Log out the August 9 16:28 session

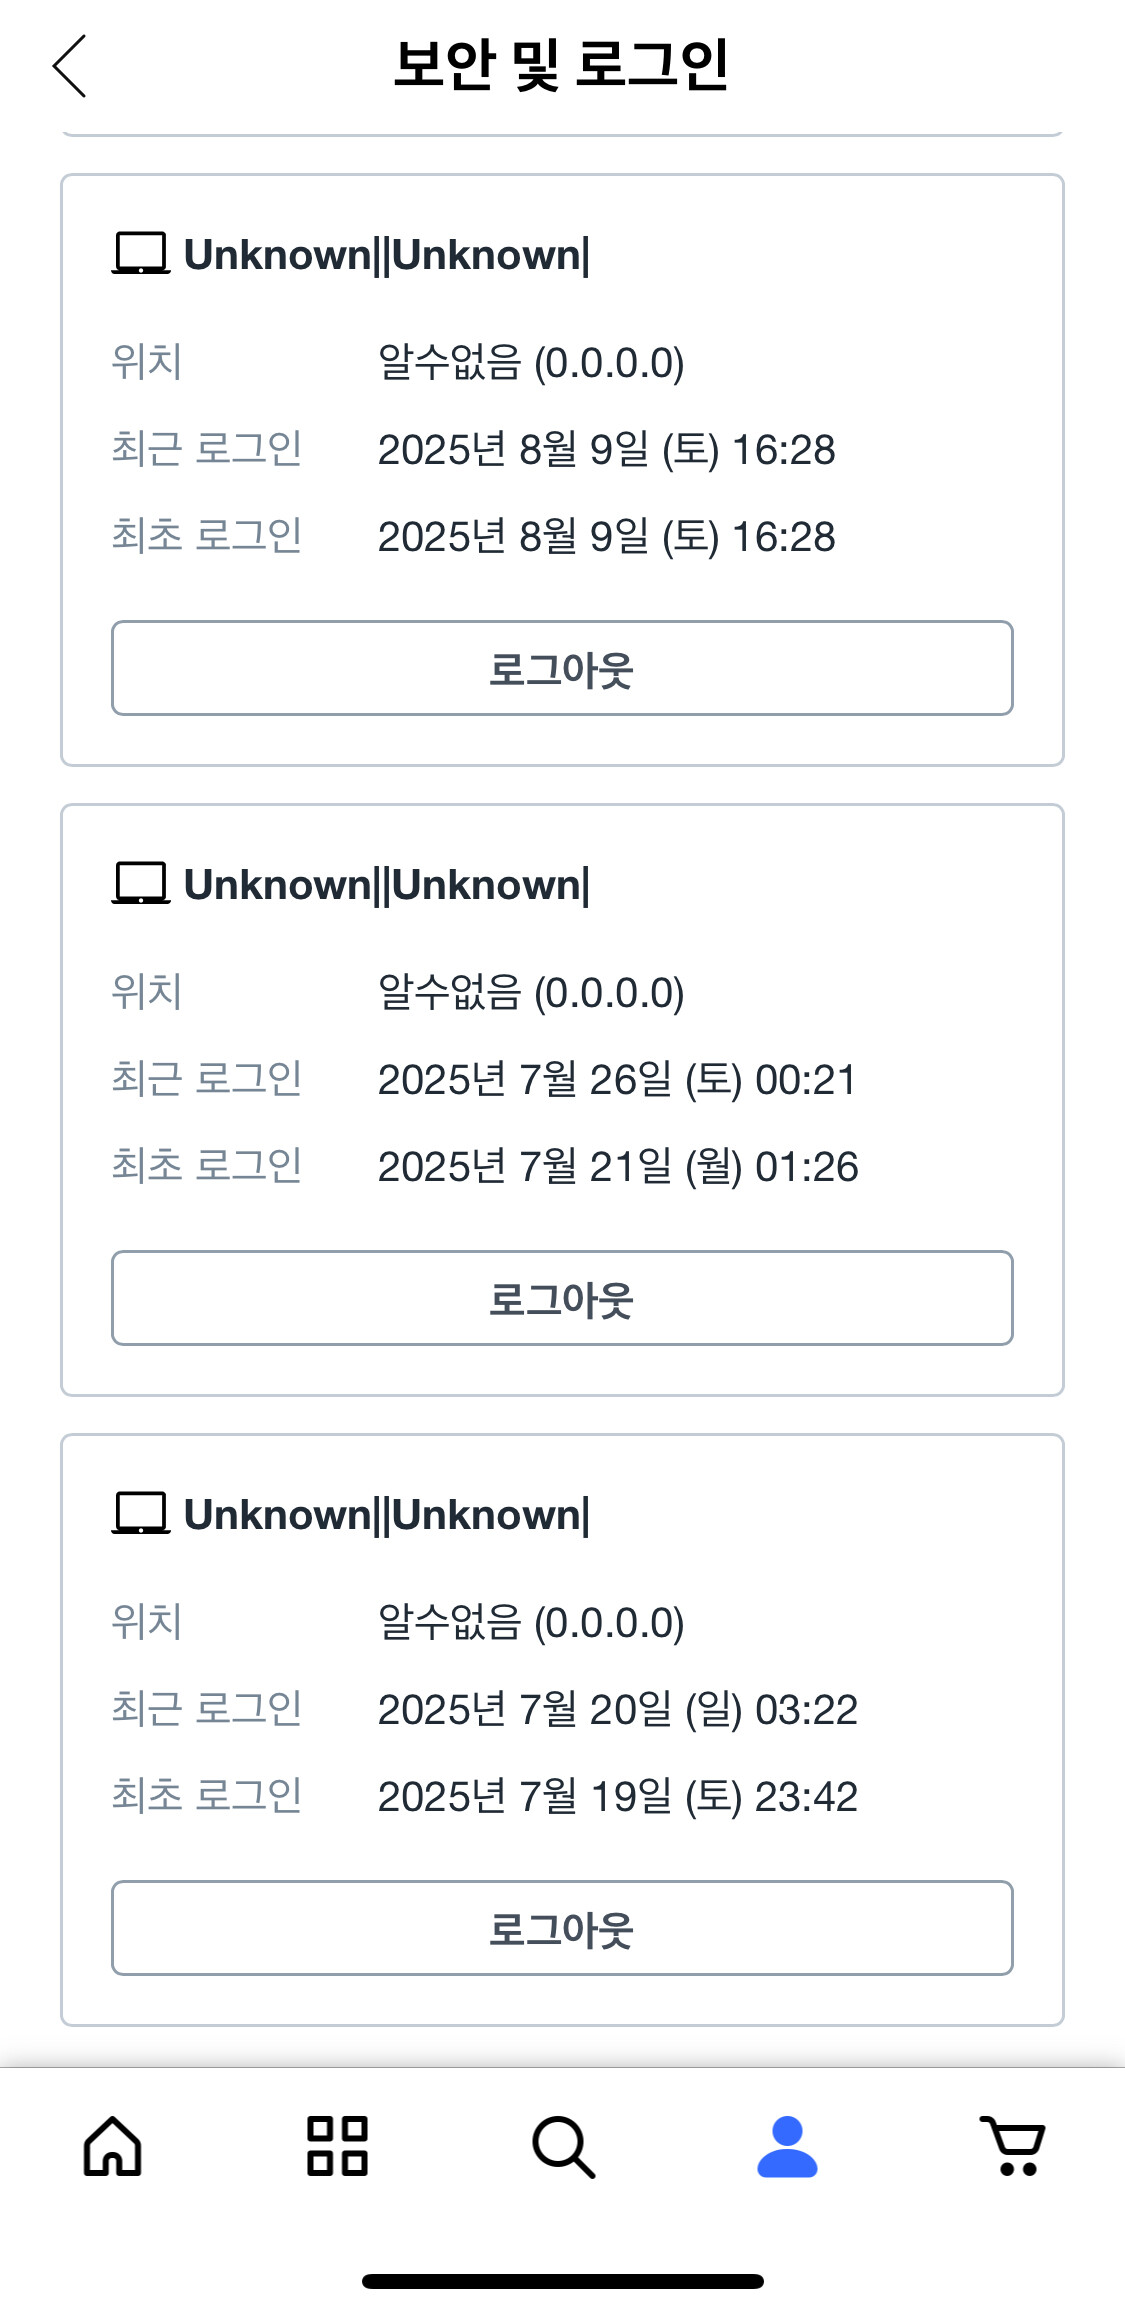(x=562, y=668)
